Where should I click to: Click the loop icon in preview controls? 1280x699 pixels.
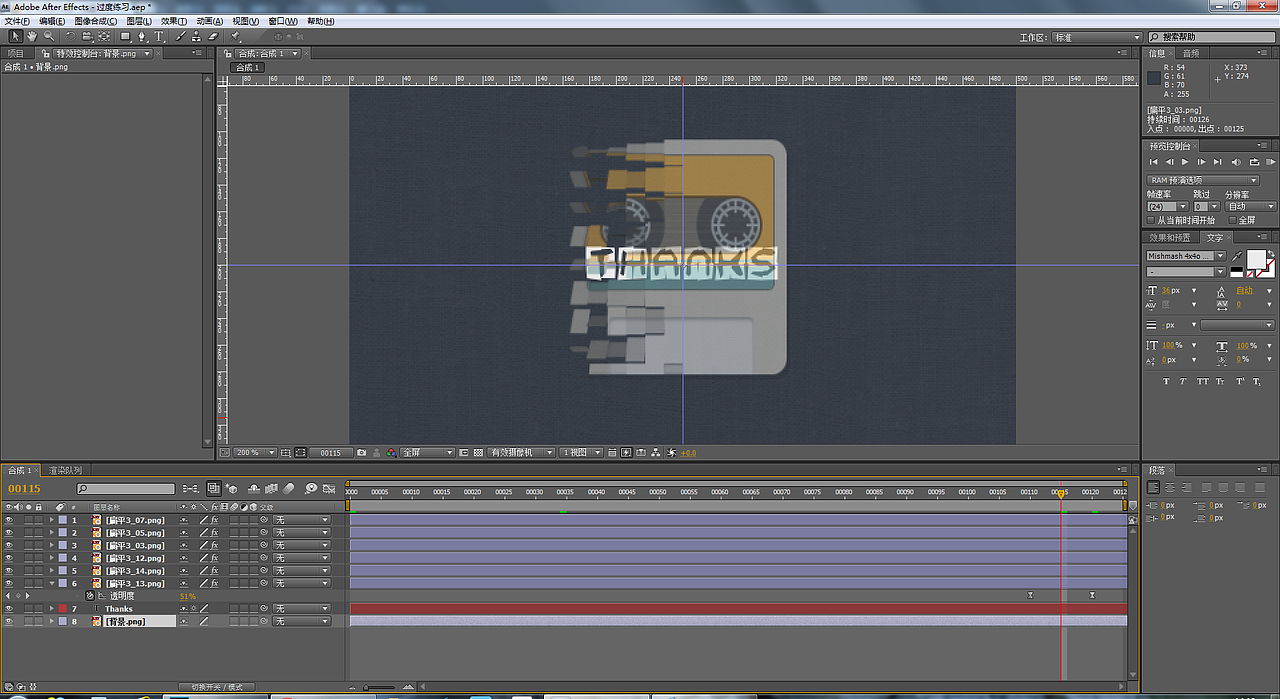tap(1254, 162)
